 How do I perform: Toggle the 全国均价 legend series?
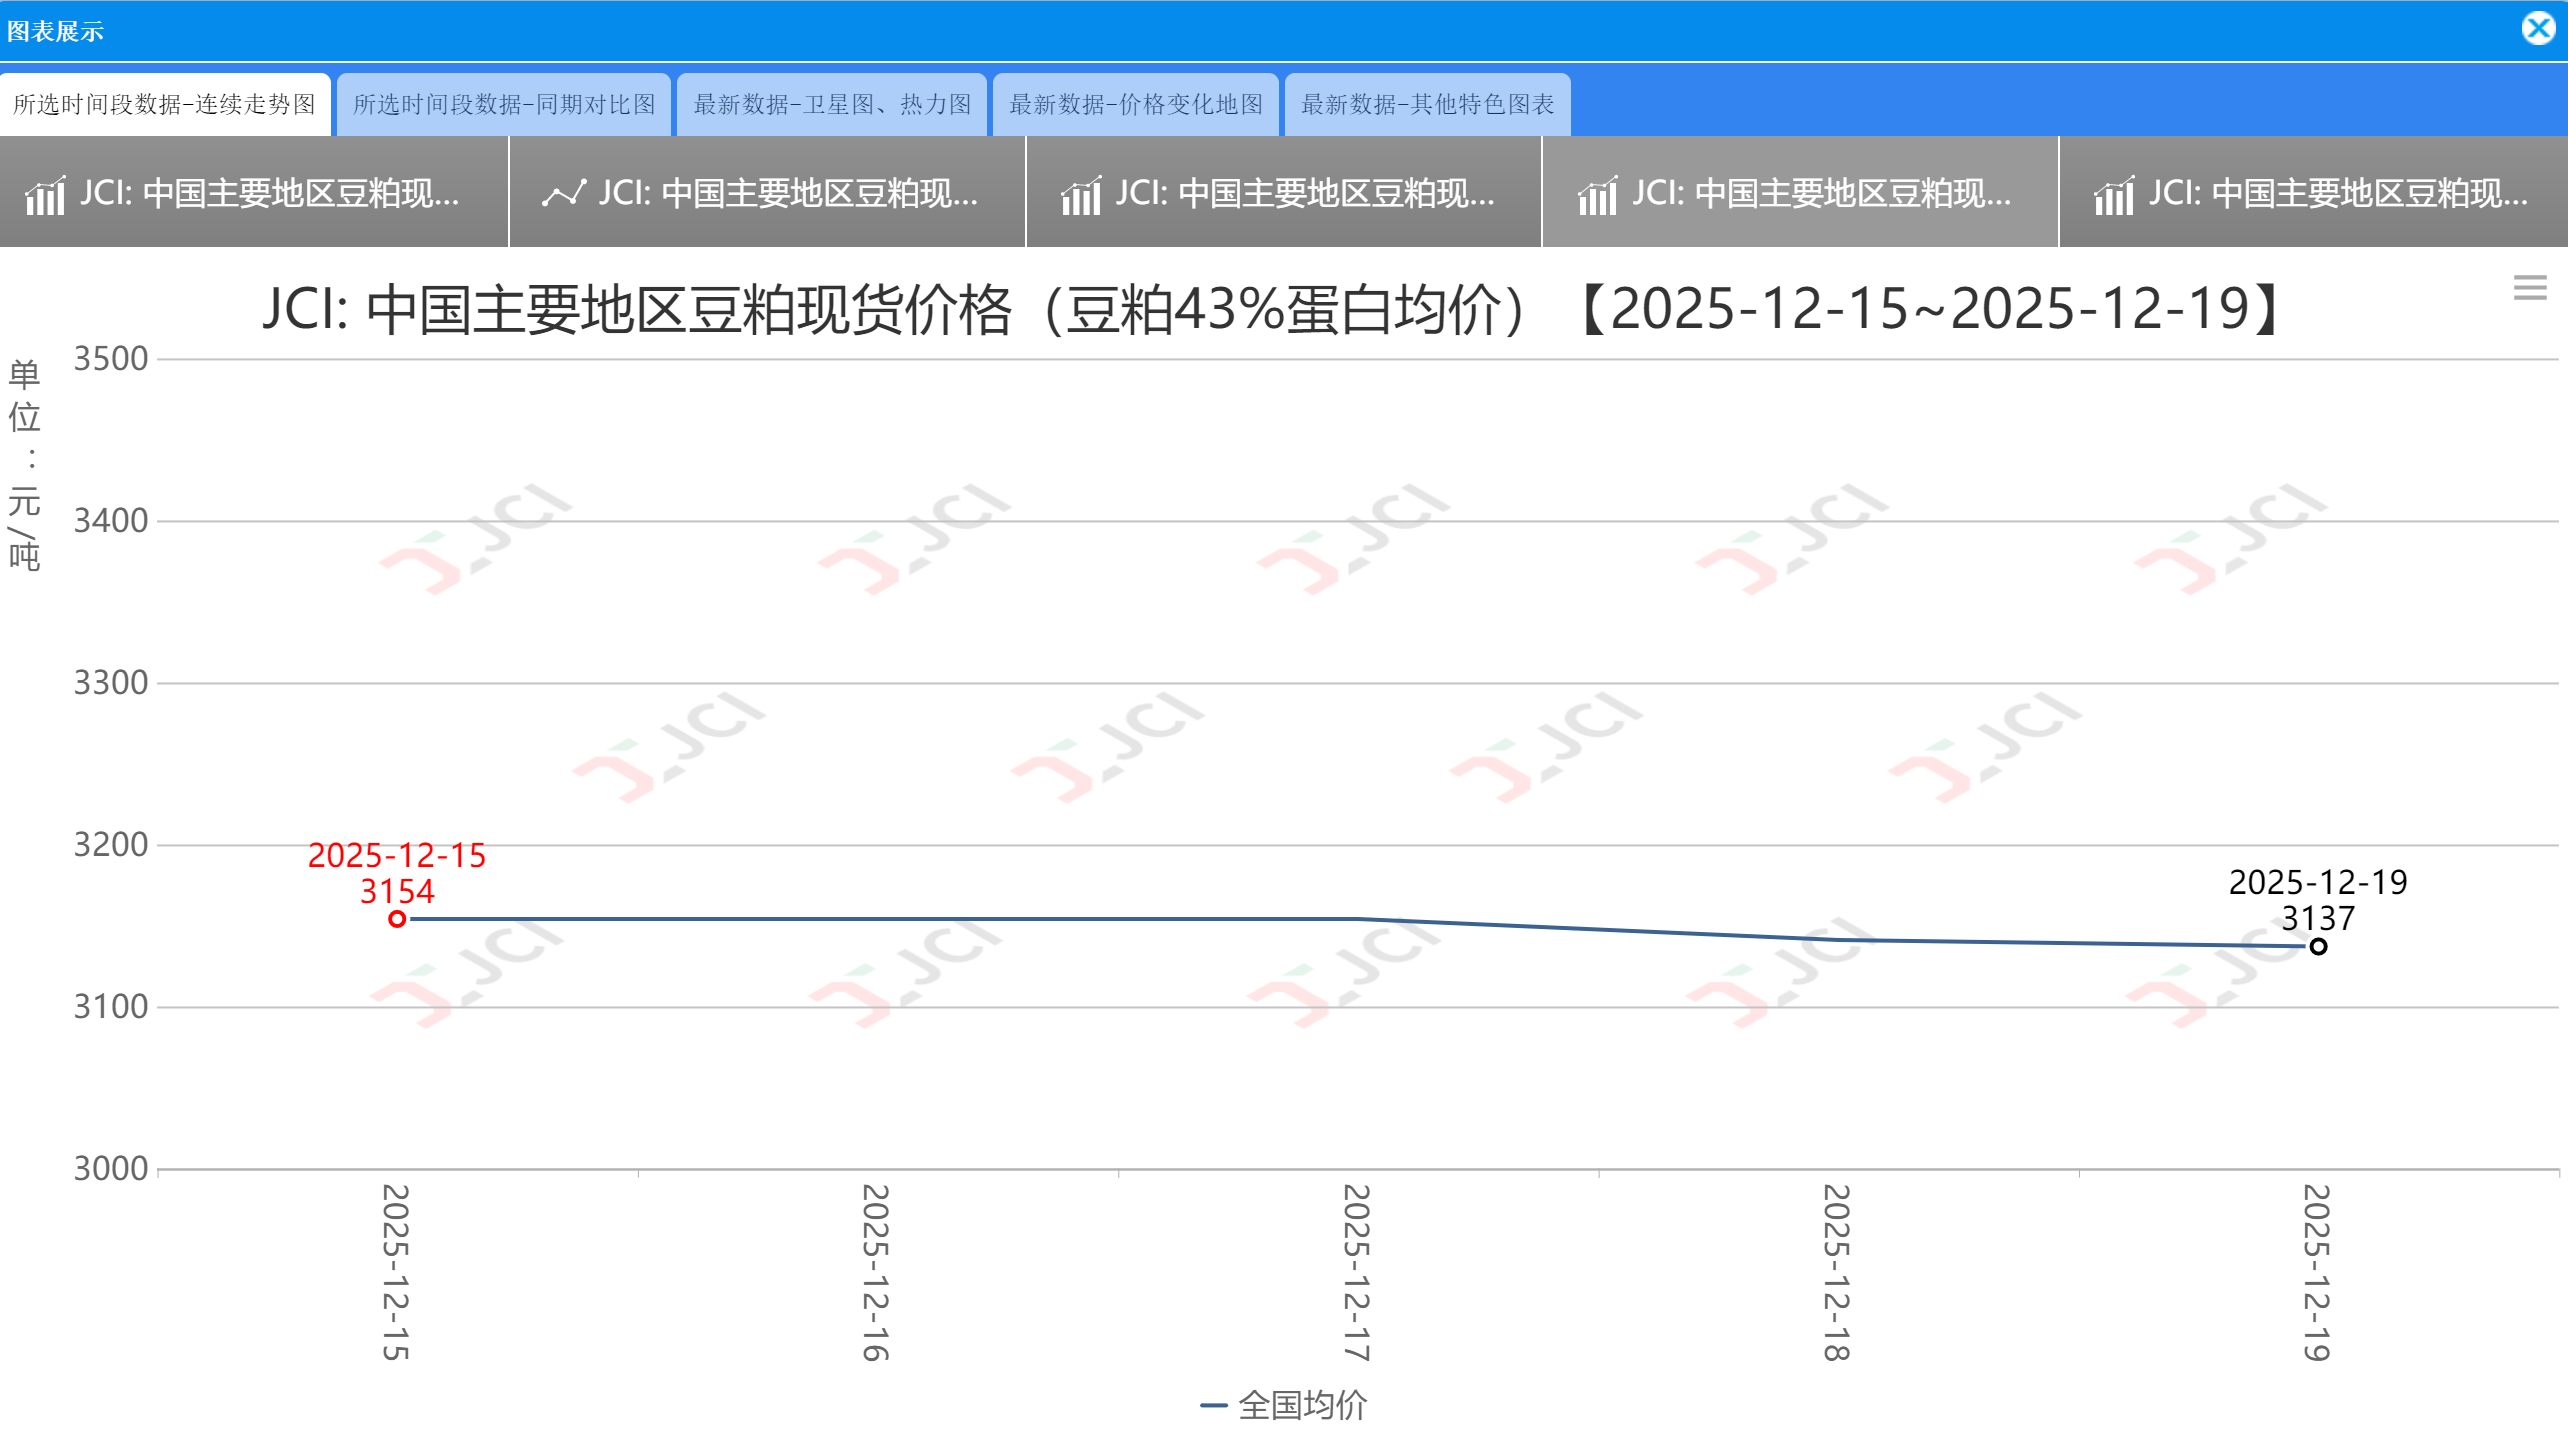(1301, 1405)
